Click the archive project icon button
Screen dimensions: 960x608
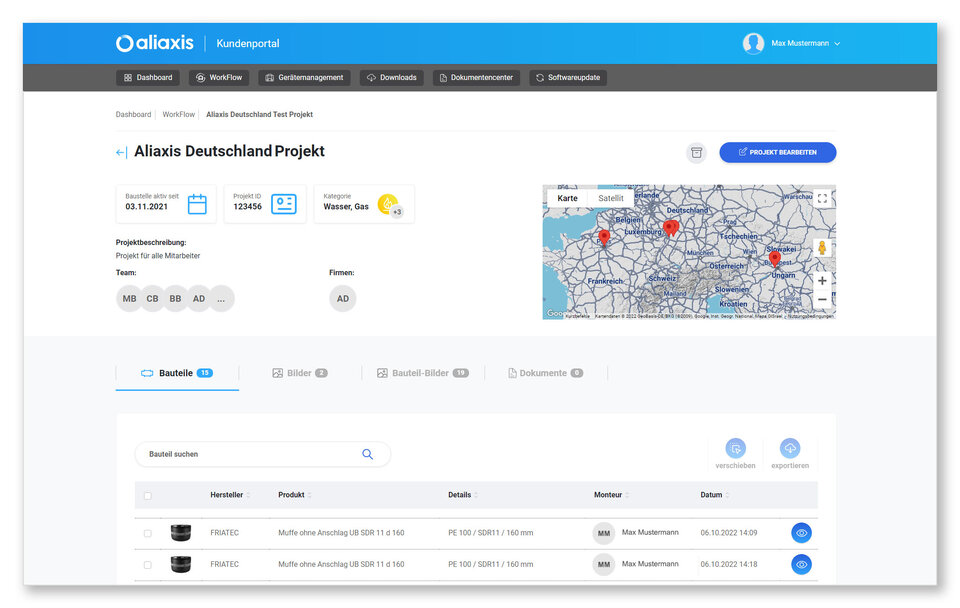coord(696,152)
